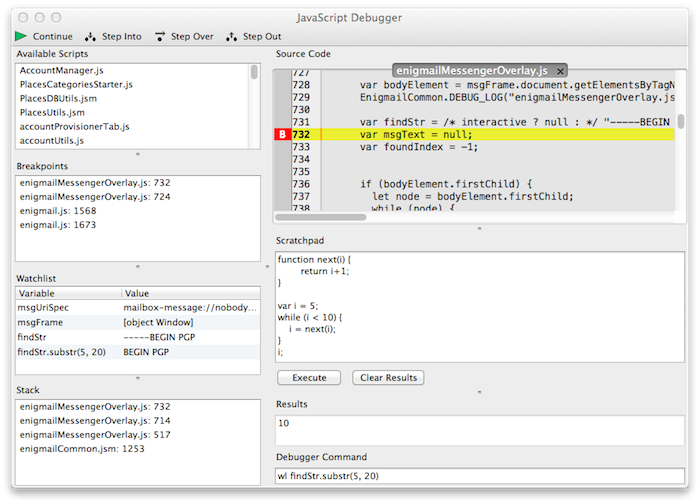Click the window's green zoom button
Screen dimensions: 700x504
pos(56,17)
